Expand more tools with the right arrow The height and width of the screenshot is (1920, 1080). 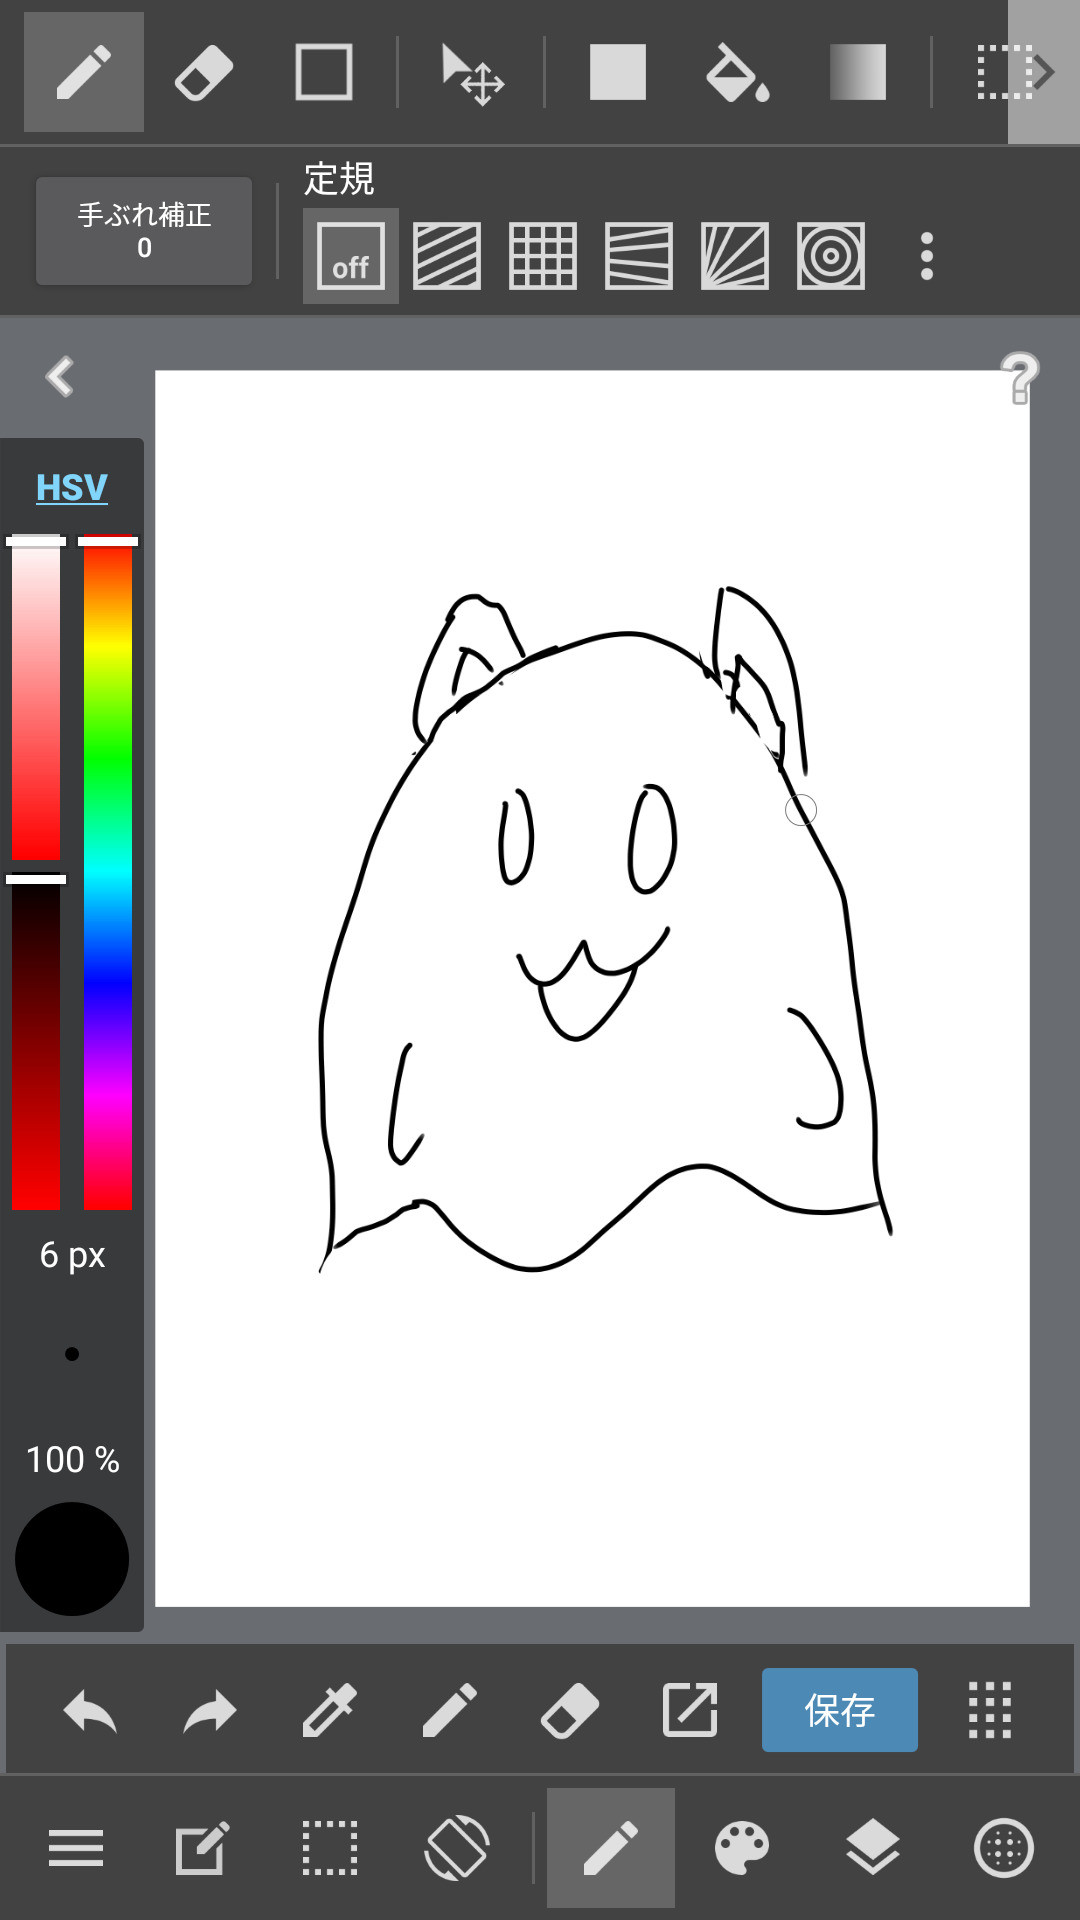(1044, 72)
